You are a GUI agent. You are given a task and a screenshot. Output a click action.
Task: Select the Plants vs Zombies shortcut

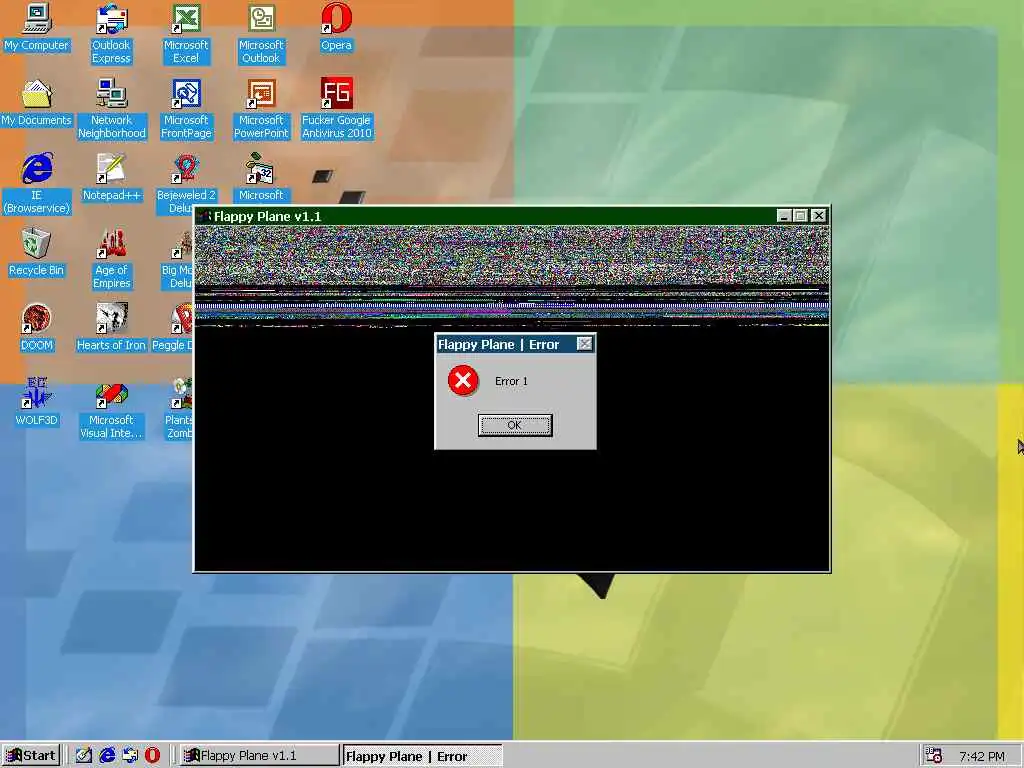tap(179, 409)
